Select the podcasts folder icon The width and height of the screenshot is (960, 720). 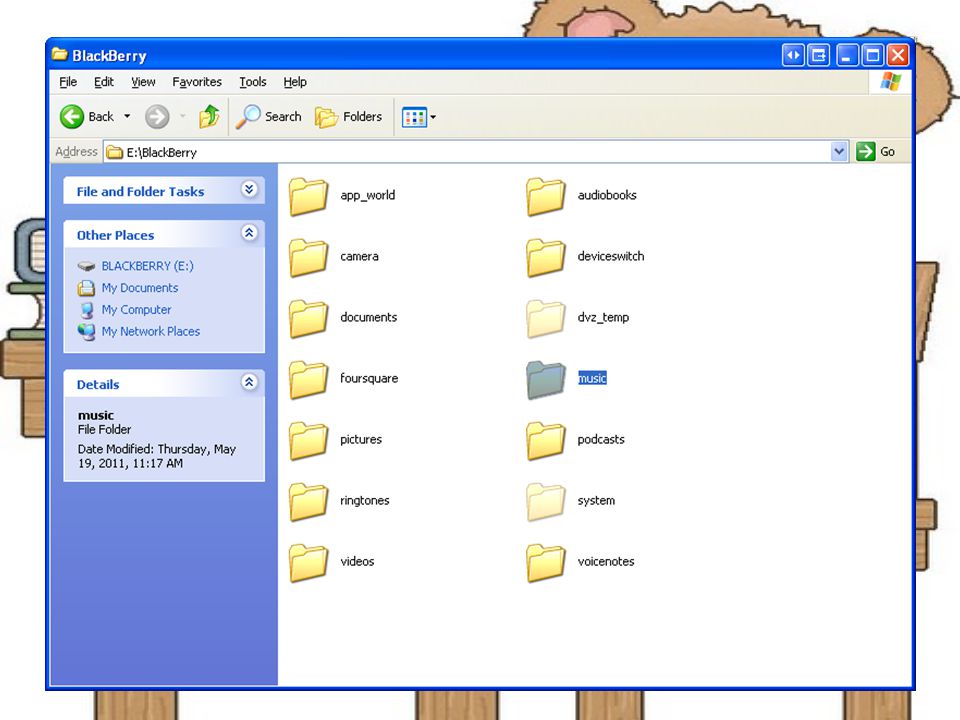546,441
